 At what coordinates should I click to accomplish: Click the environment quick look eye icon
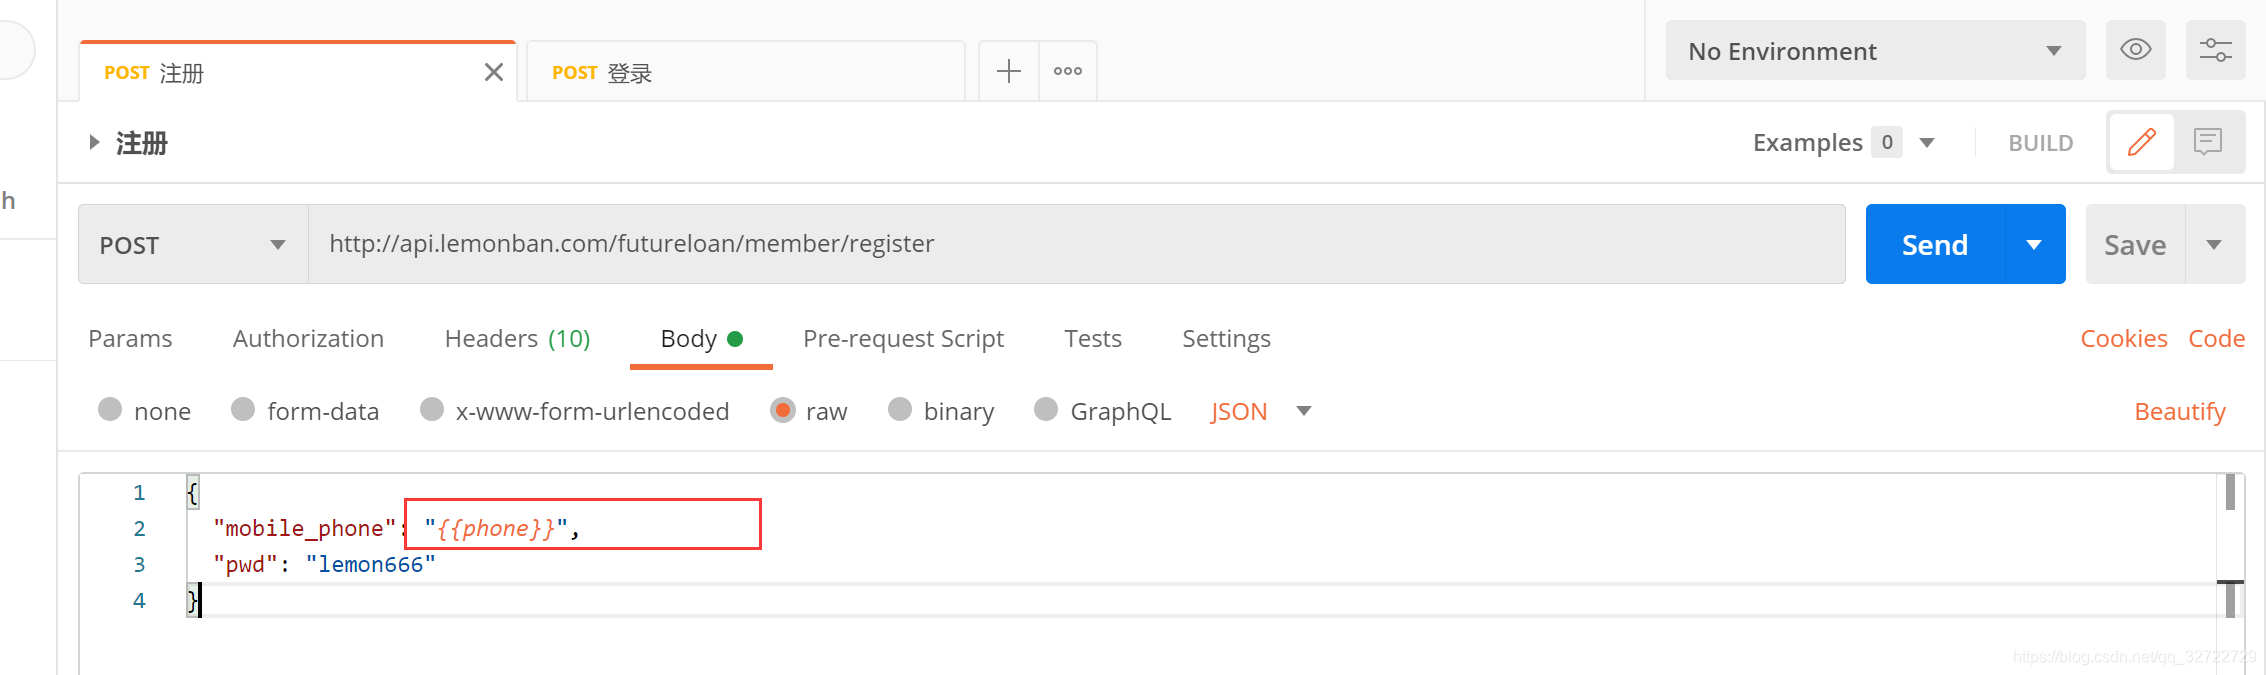2135,50
